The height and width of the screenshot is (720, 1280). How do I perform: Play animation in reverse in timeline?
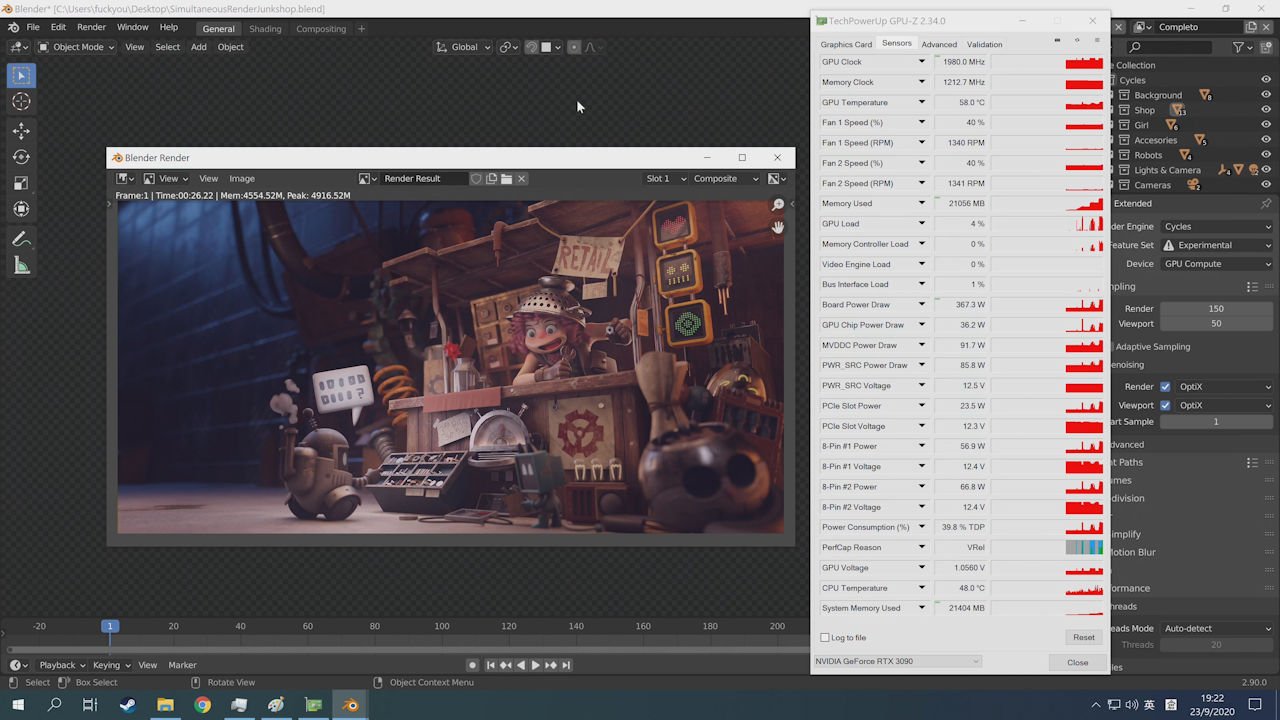(521, 665)
